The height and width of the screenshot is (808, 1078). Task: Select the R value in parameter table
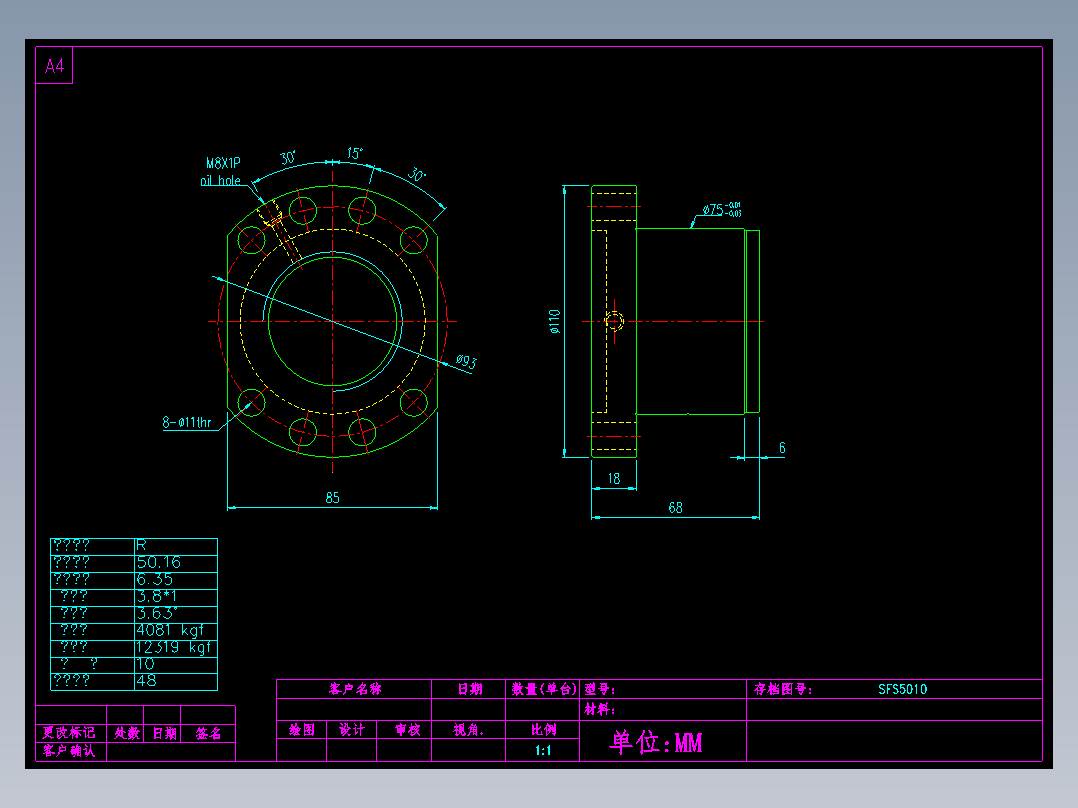point(141,545)
